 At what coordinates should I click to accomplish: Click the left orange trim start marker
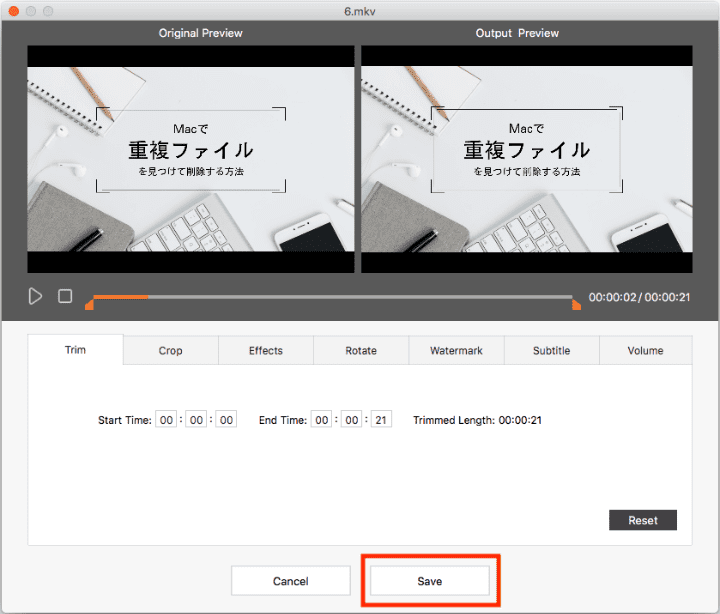[x=89, y=303]
